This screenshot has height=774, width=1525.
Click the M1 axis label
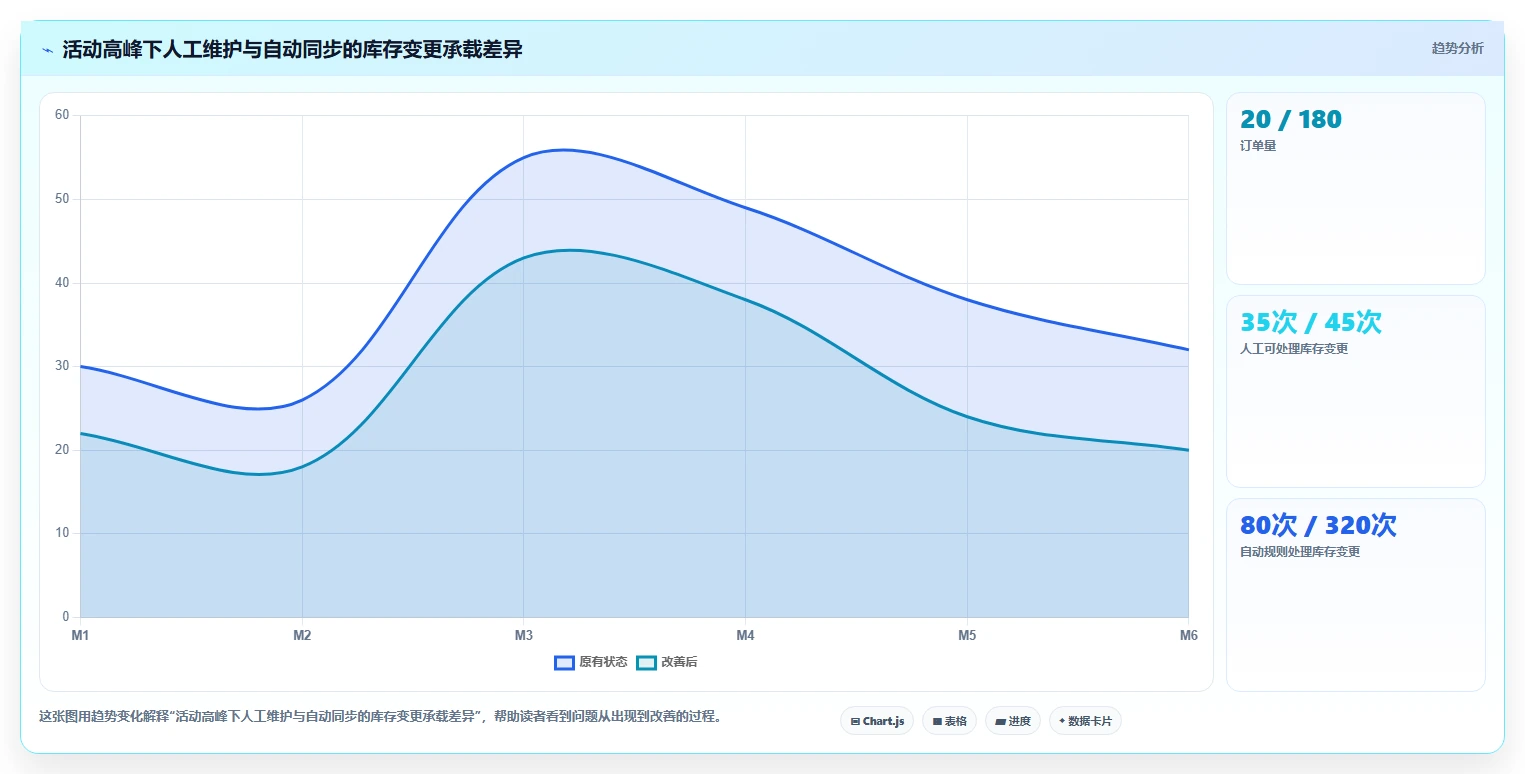pos(80,635)
